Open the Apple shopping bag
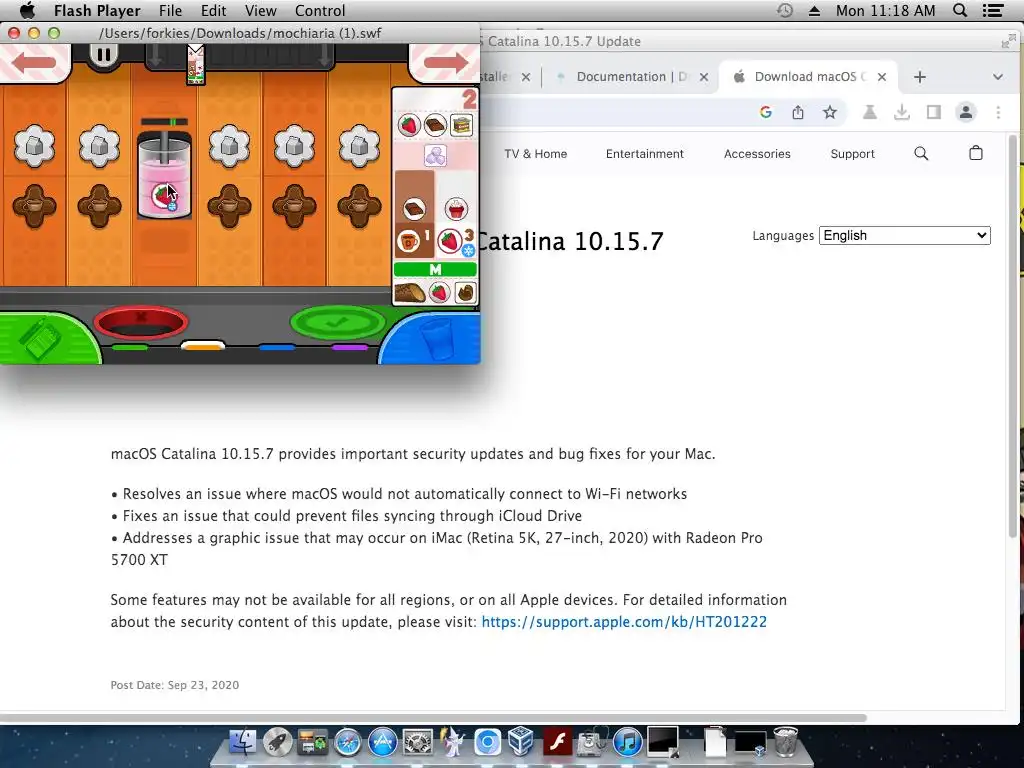 [x=976, y=153]
